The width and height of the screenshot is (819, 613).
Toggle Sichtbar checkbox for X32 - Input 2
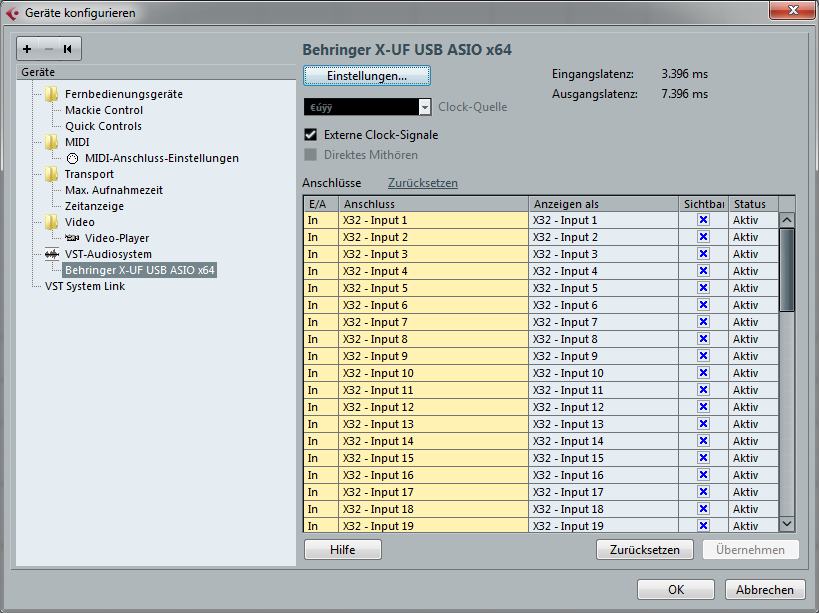click(704, 237)
